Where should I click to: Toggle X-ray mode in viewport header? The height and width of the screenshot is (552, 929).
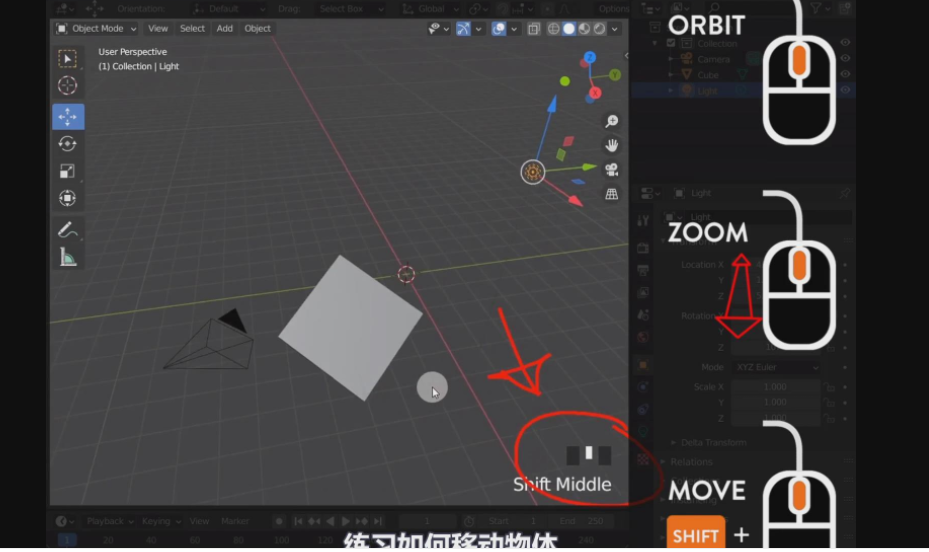534,29
